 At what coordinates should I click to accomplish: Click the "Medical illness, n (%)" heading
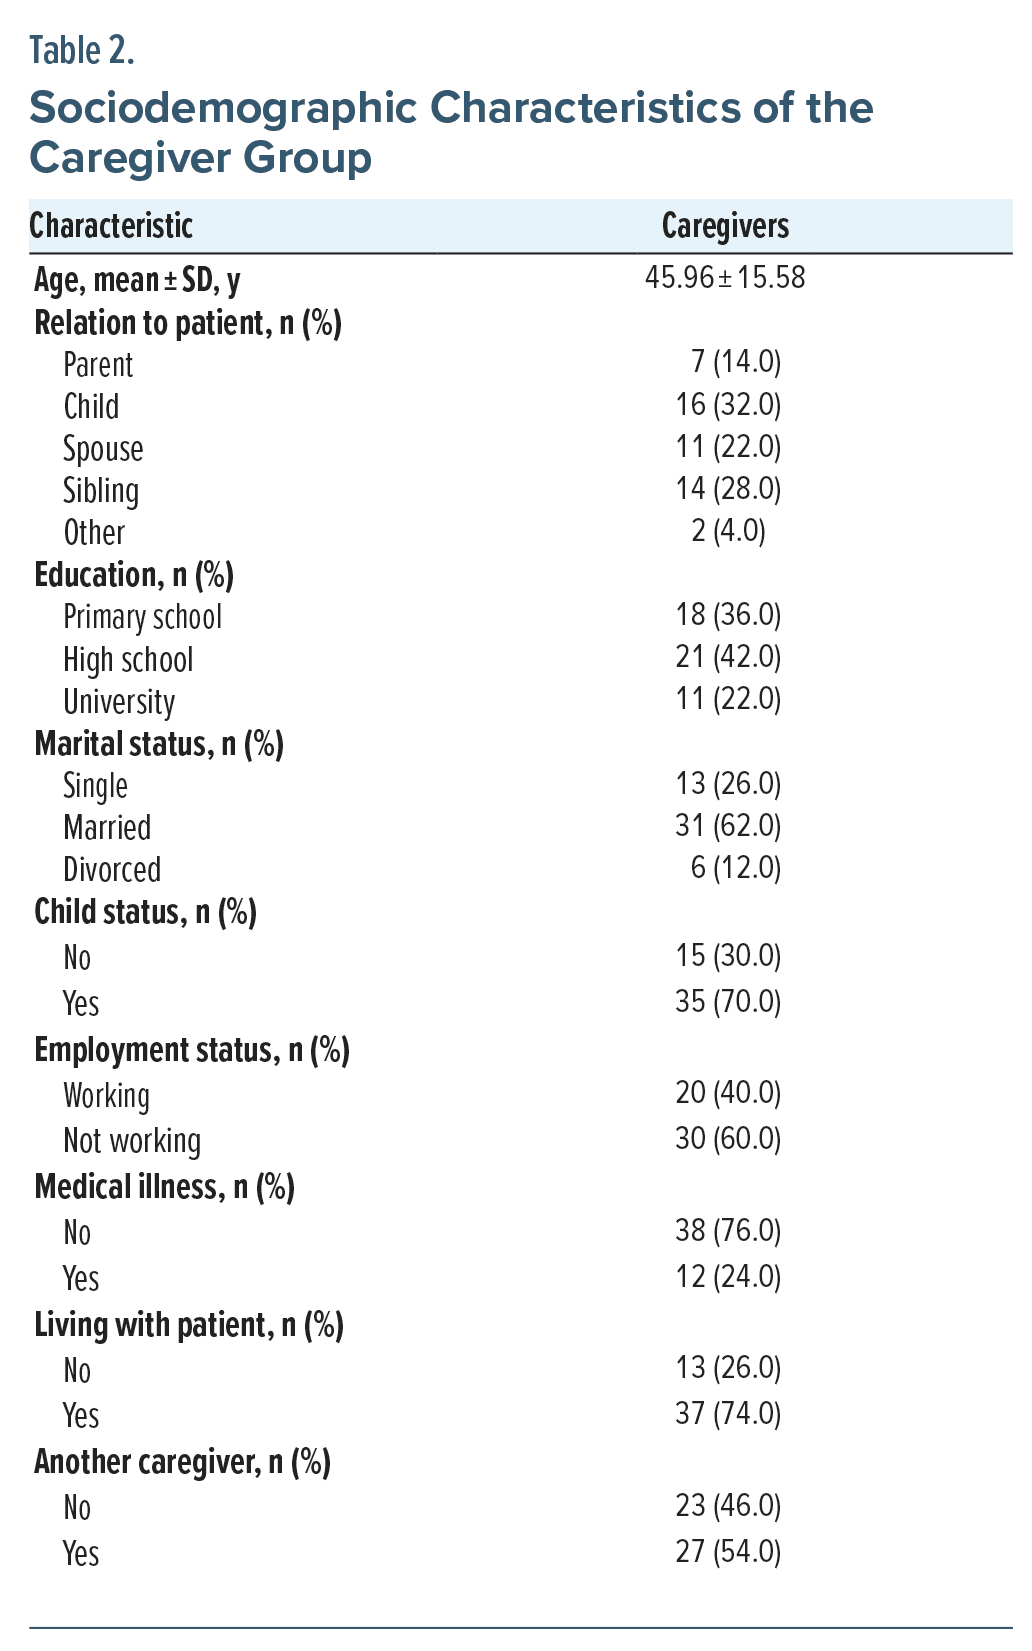[164, 1187]
